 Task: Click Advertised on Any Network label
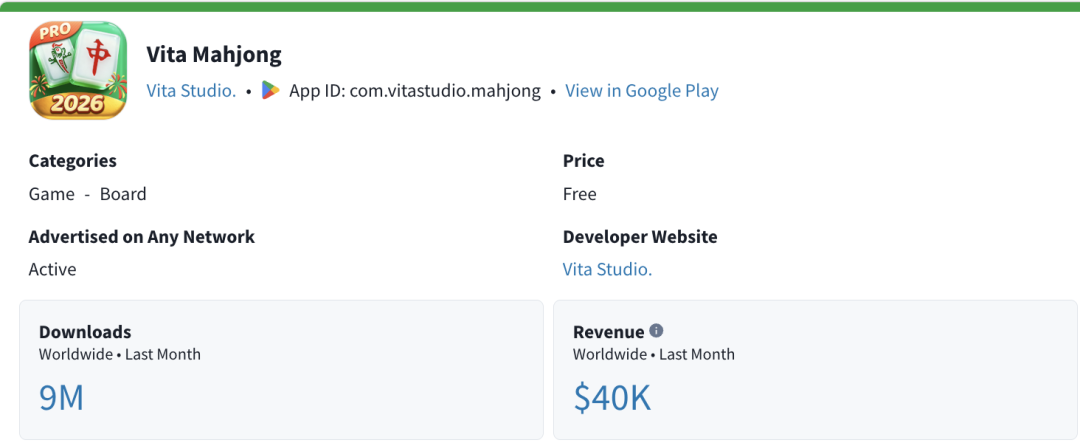point(142,237)
